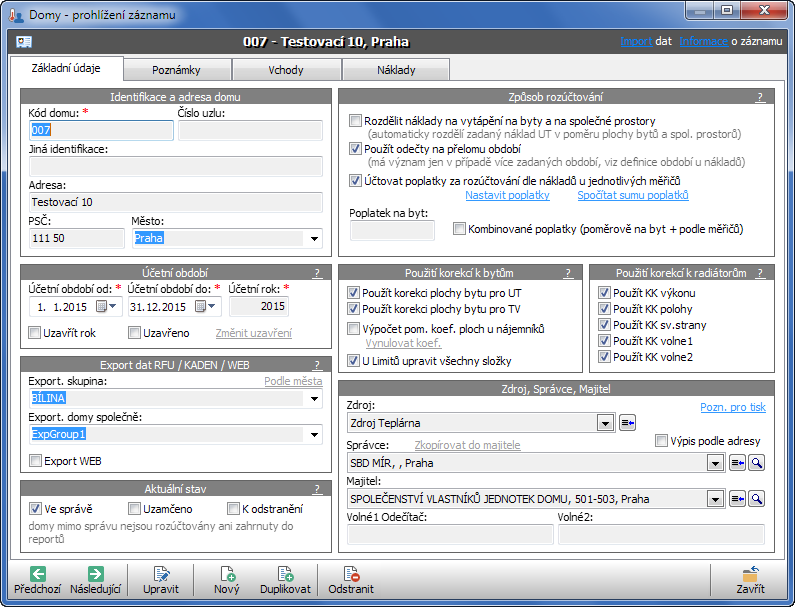Click the Domy window title icon
Screen dimensions: 795x607
pos(16,15)
